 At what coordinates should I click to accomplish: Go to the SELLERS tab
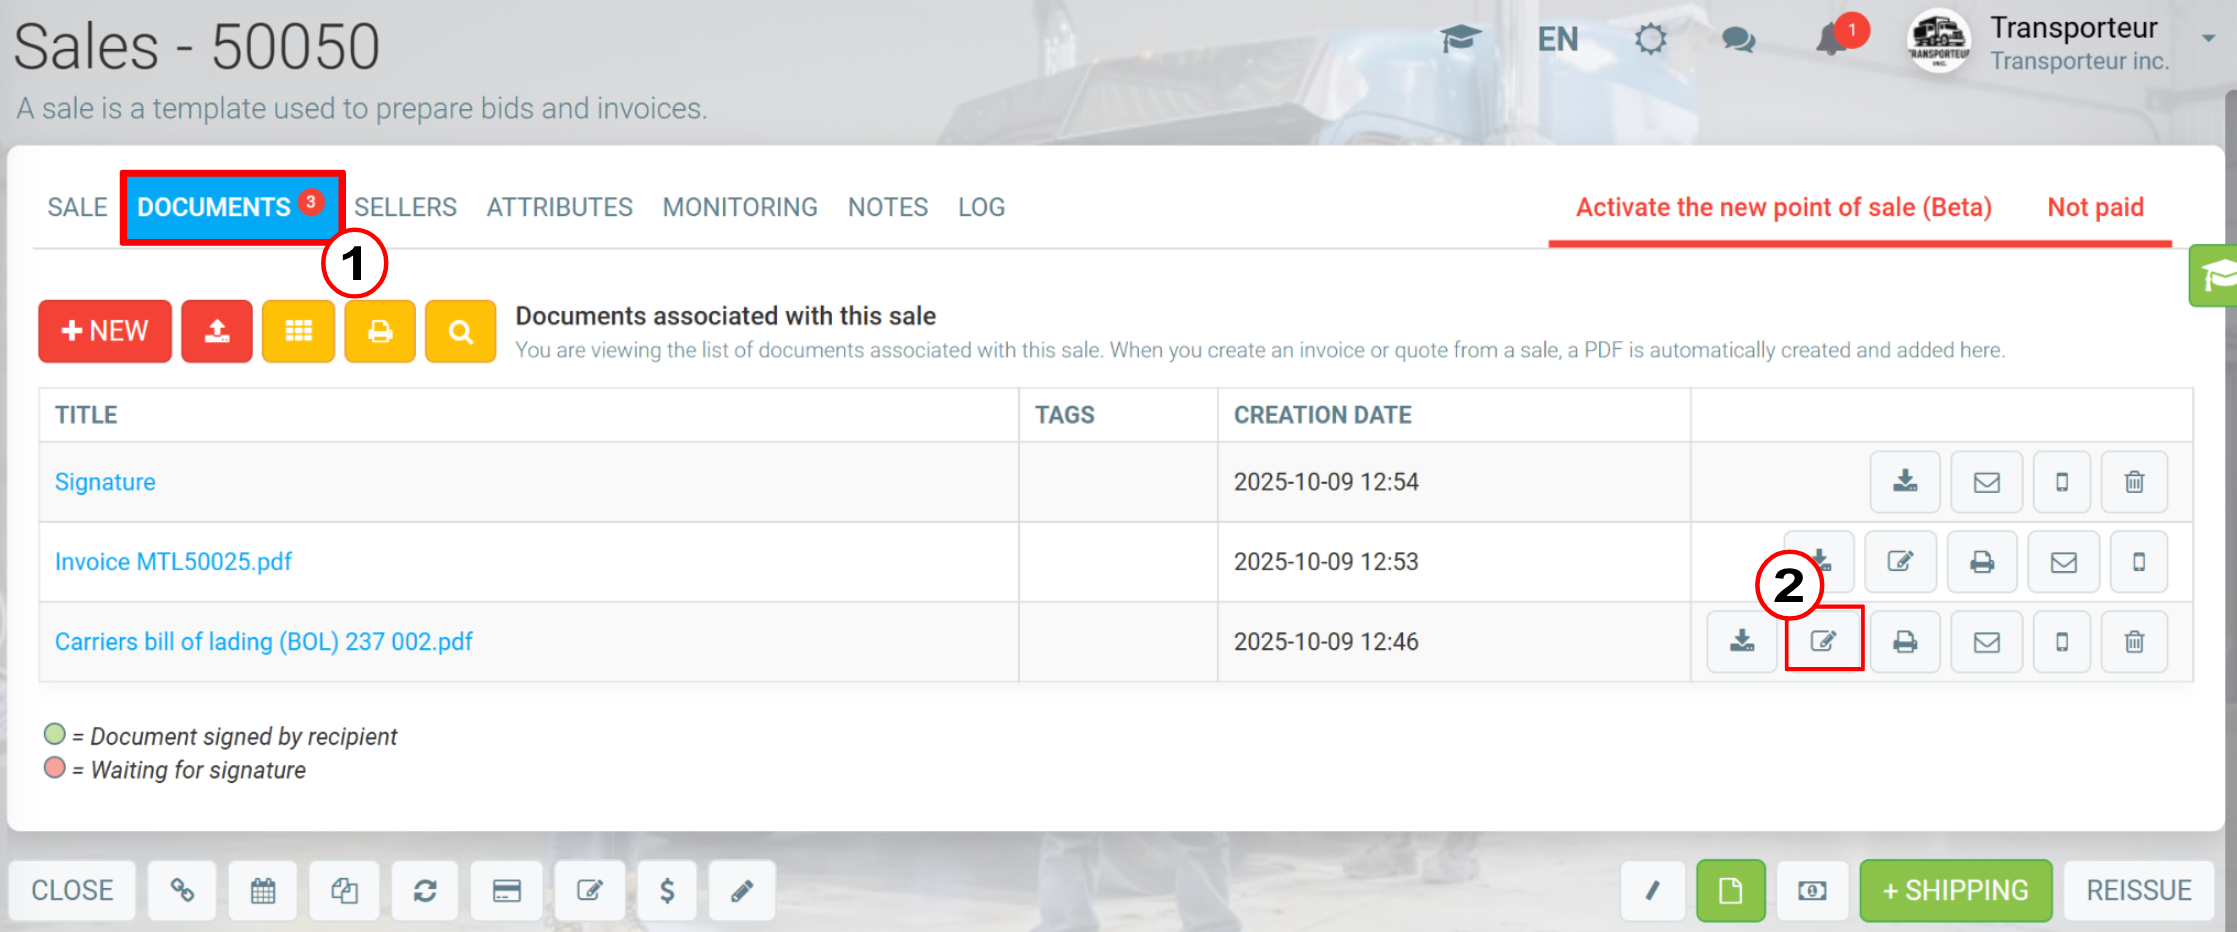pyautogui.click(x=405, y=207)
